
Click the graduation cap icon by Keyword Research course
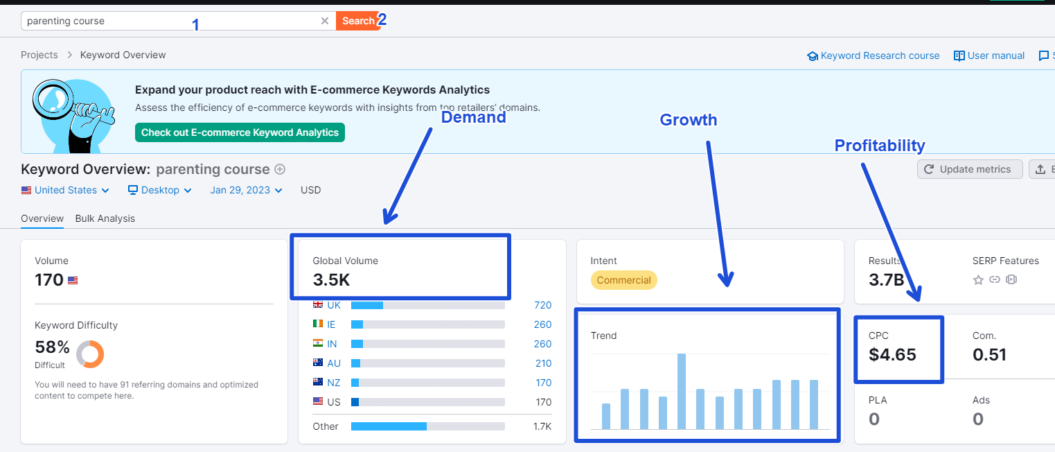pyautogui.click(x=813, y=56)
